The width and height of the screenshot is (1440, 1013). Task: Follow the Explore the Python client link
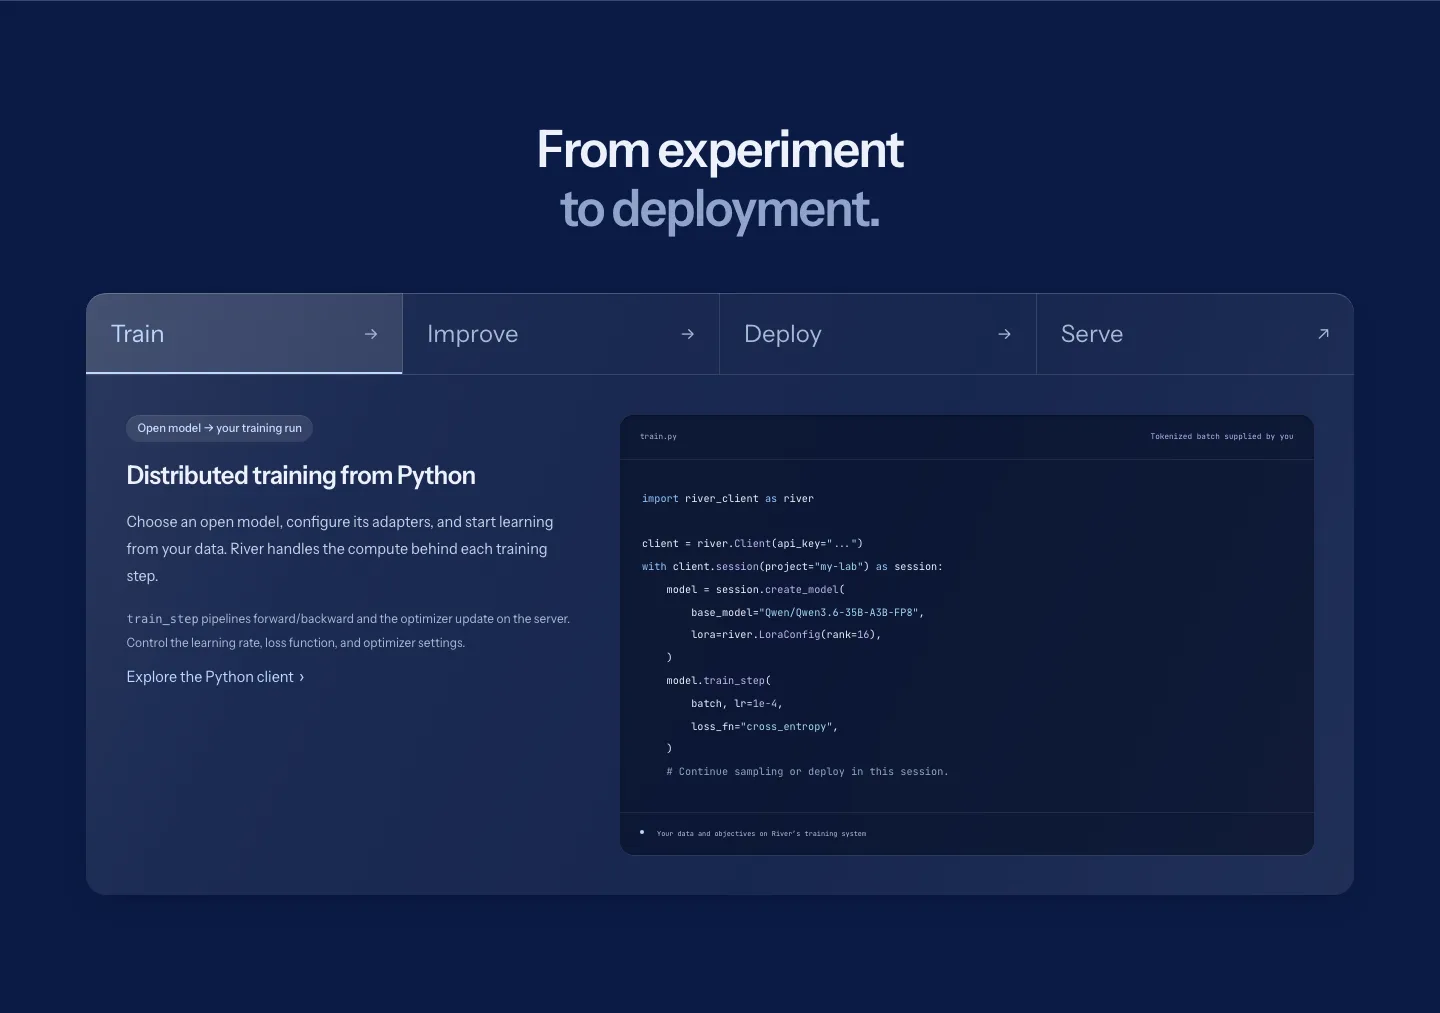[x=215, y=677]
